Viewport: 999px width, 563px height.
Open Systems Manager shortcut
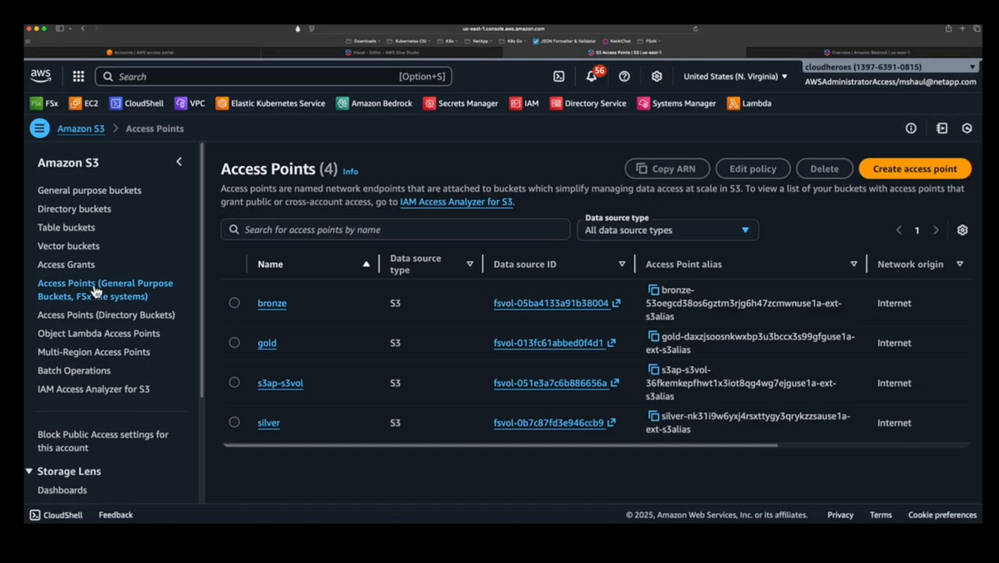[677, 103]
